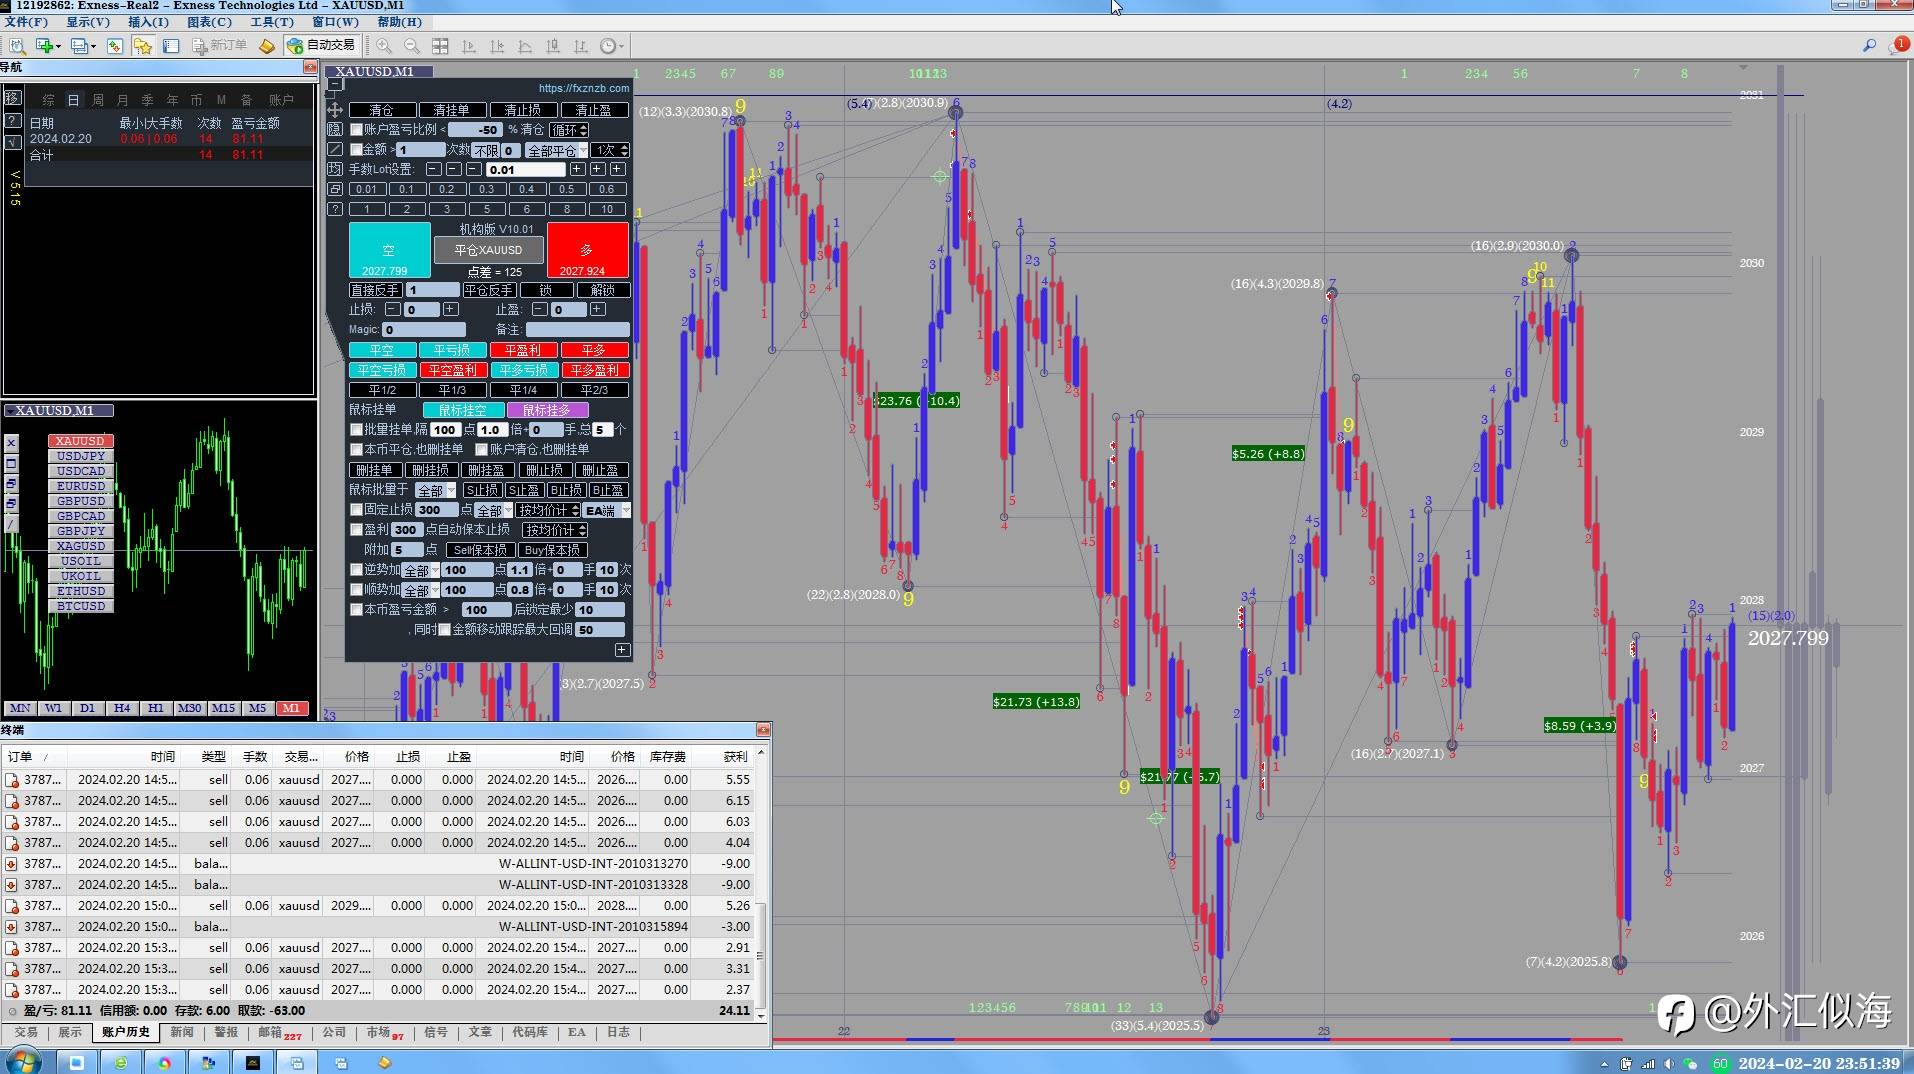This screenshot has width=1914, height=1074.
Task: Enable the 批量挂单 checkbox
Action: pos(356,430)
